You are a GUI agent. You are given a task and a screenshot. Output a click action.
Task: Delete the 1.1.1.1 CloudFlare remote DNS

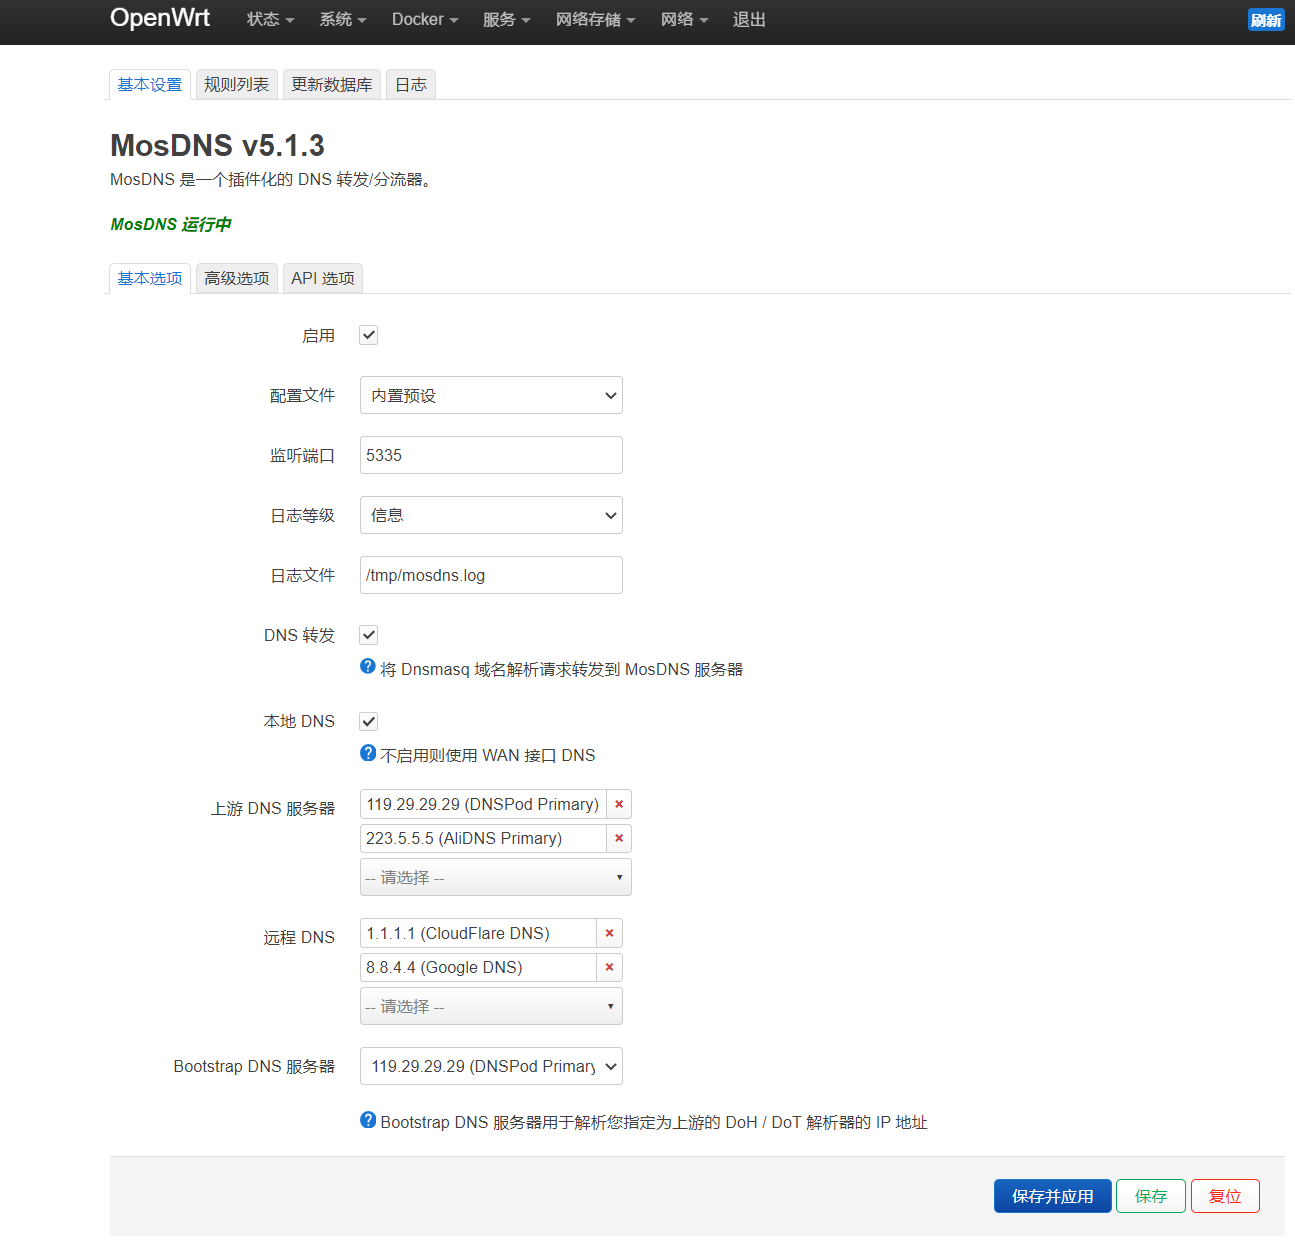pyautogui.click(x=609, y=933)
